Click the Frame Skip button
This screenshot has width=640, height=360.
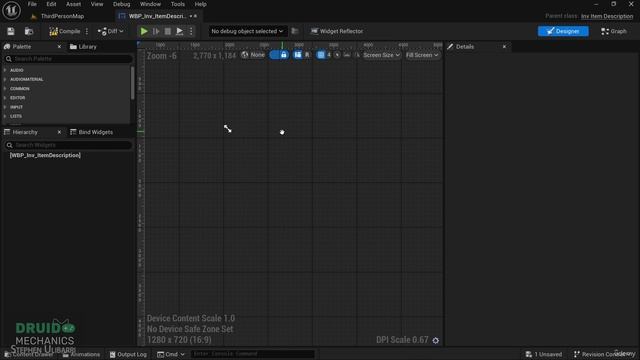[156, 31]
